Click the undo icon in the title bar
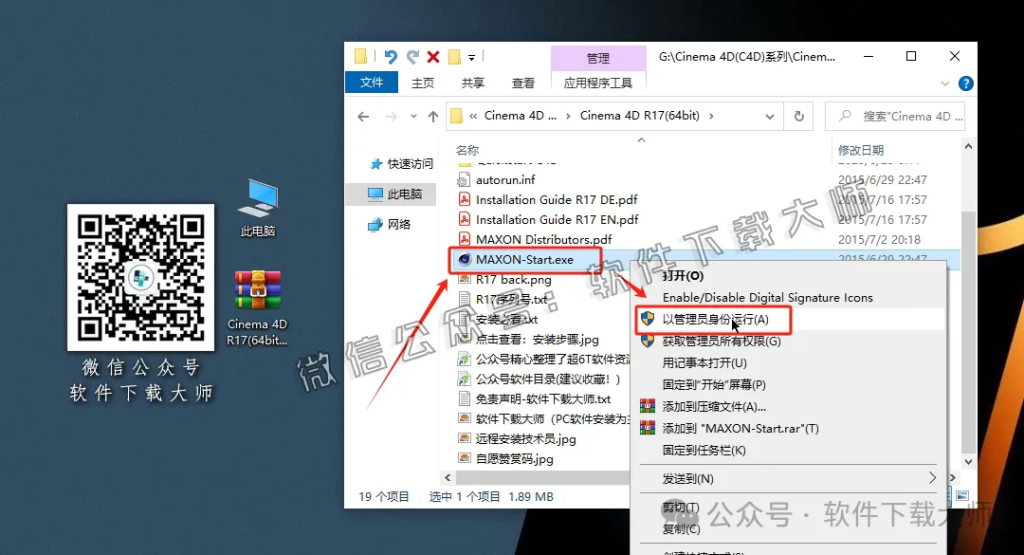The height and width of the screenshot is (555, 1024). click(391, 57)
